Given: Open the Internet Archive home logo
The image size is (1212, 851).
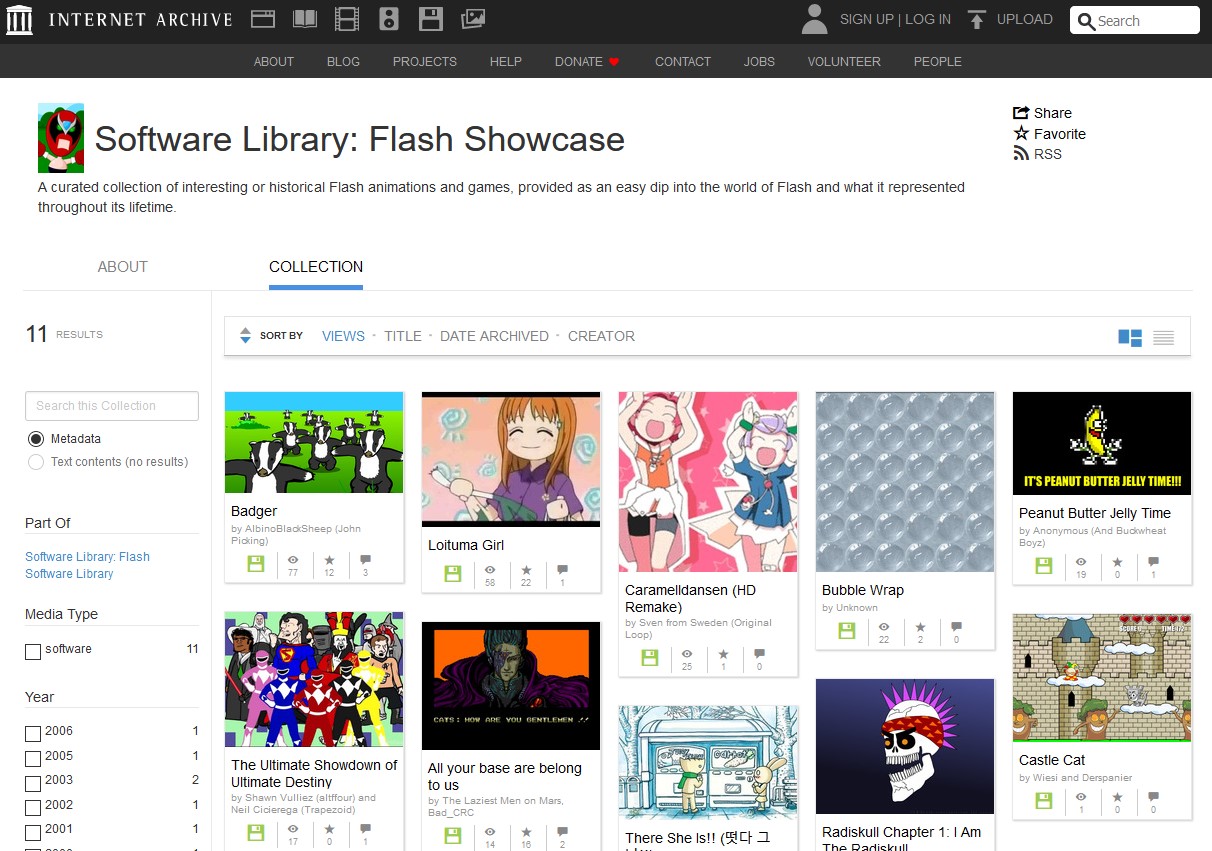Looking at the screenshot, I should click(x=19, y=19).
